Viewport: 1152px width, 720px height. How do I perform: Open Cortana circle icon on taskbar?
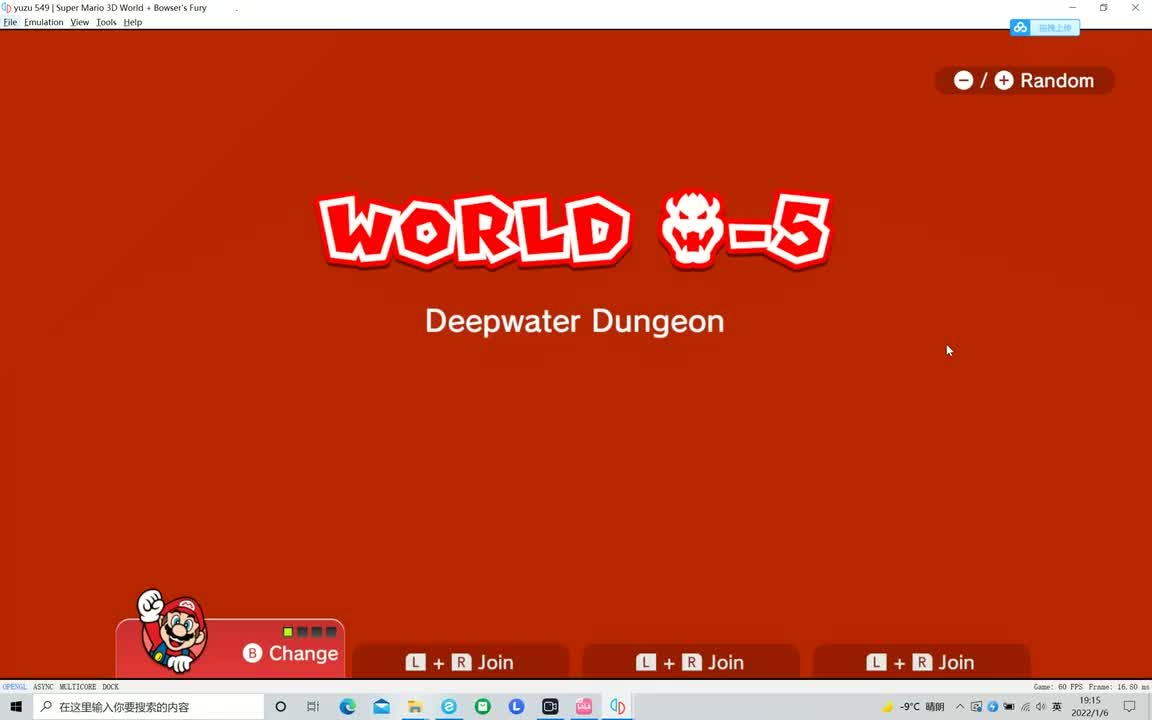pyautogui.click(x=280, y=707)
